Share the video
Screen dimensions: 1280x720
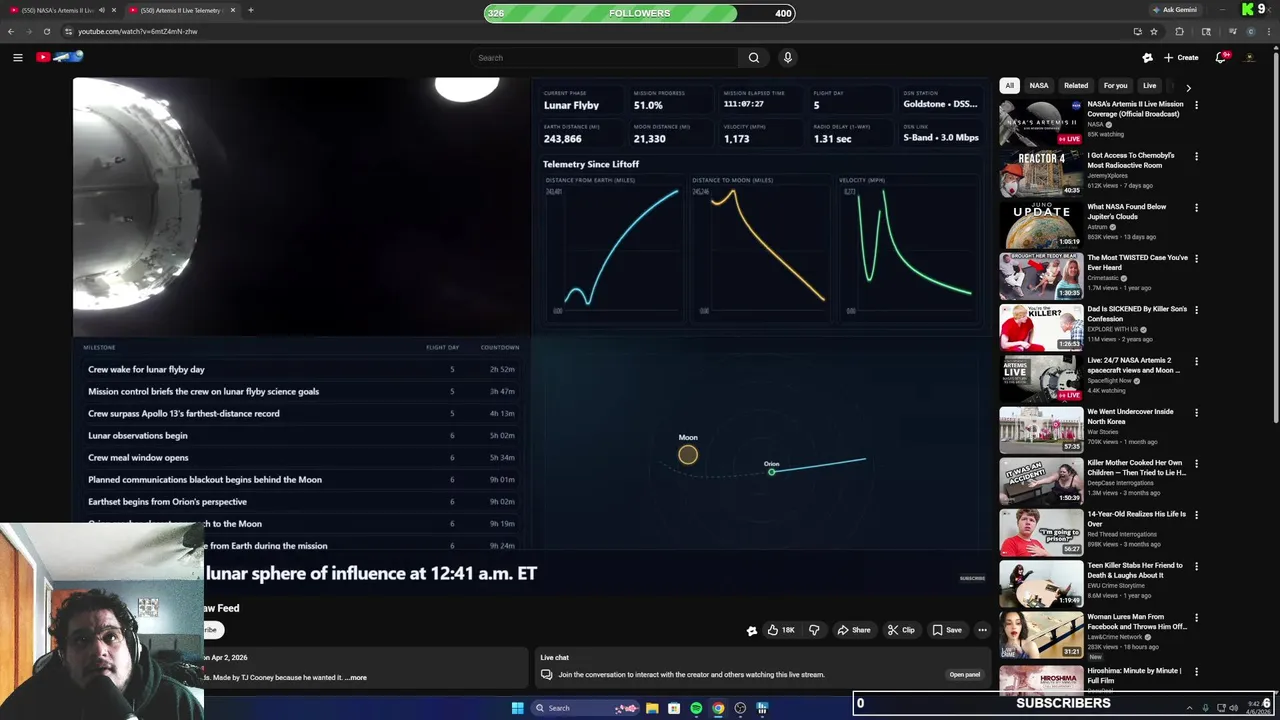(854, 630)
